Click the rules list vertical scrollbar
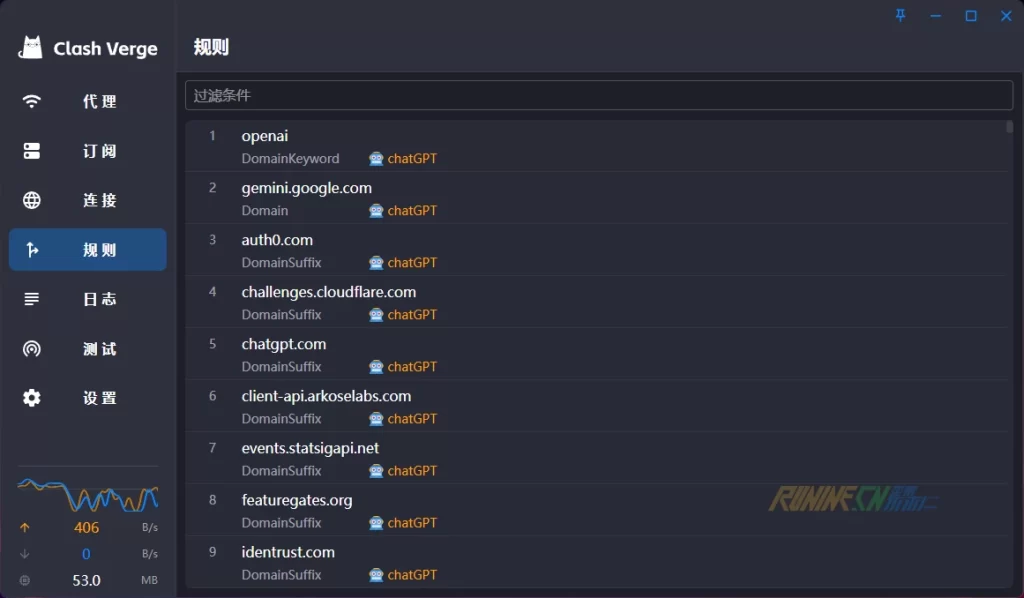 tap(1009, 127)
